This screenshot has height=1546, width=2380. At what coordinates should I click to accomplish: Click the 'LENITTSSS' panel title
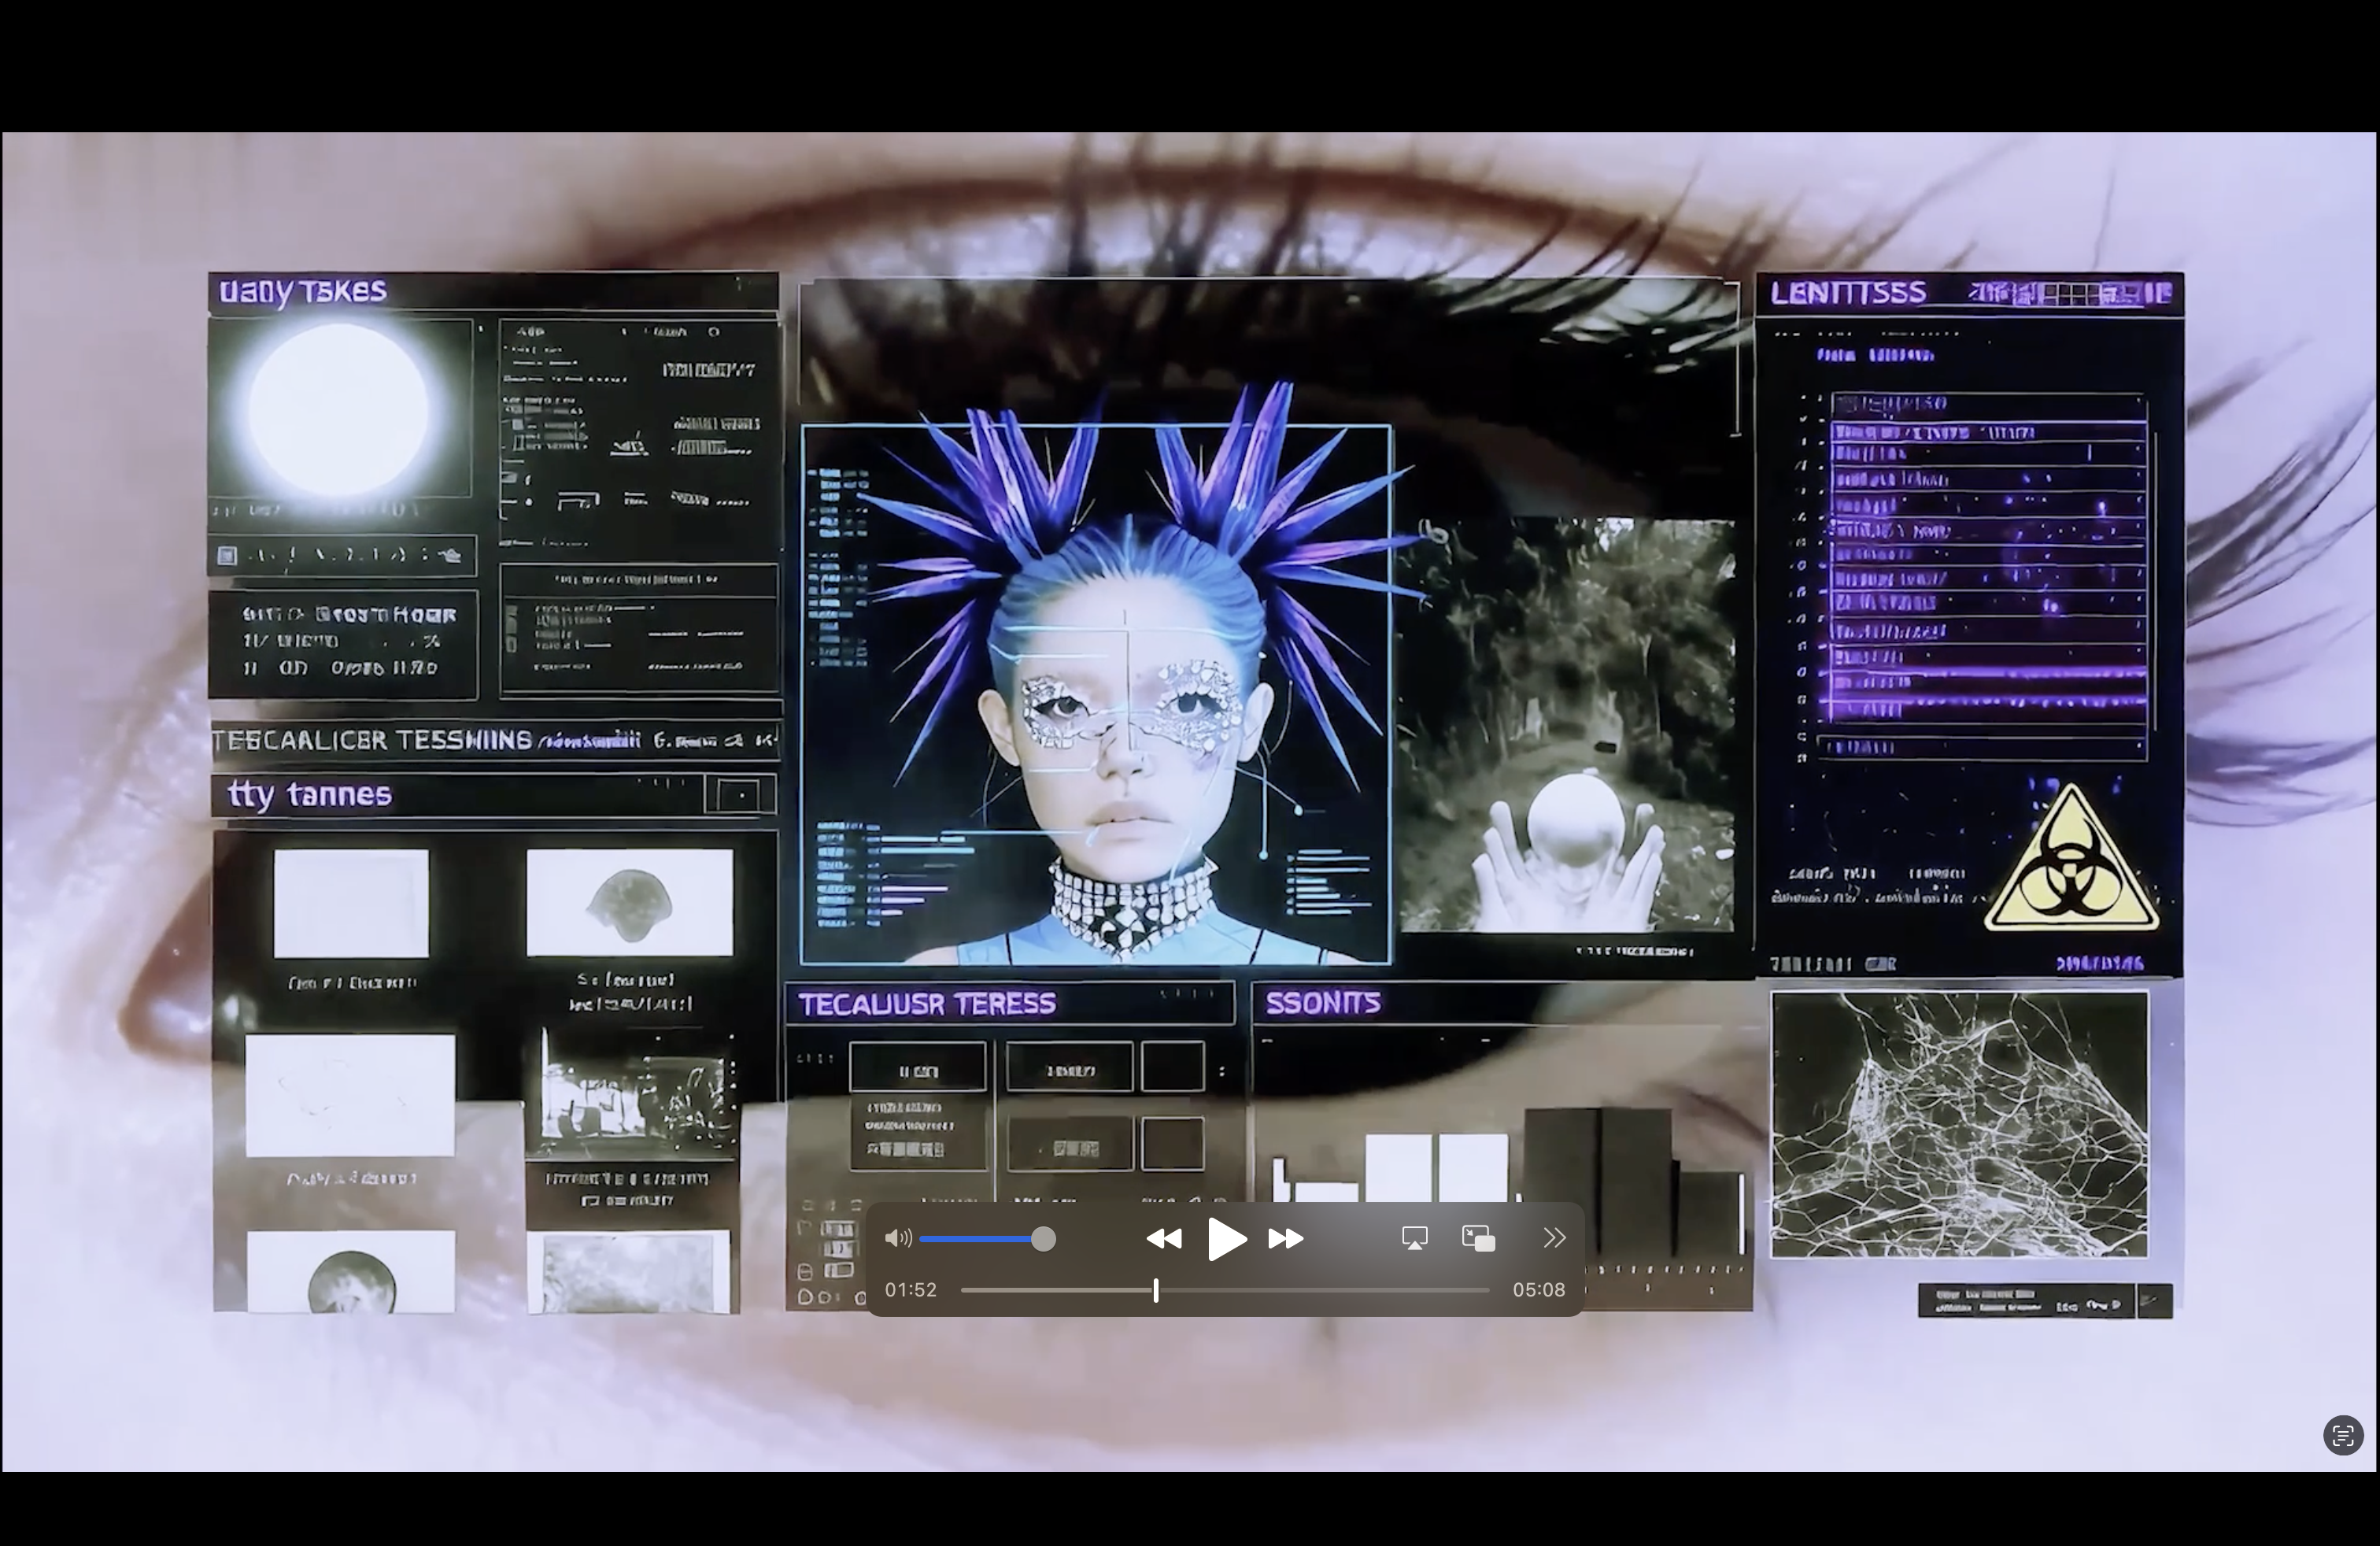[1847, 293]
